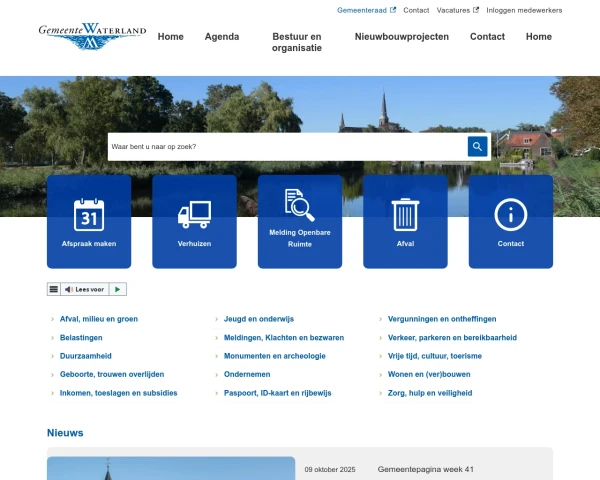Open Paspoort, ID-kaart en rijbewijs
Screen dimensions: 600x480
263,393
